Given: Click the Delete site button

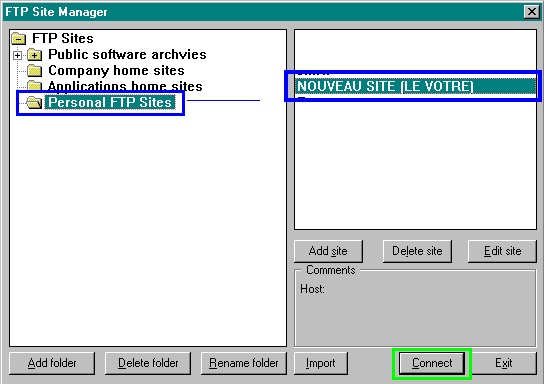Looking at the screenshot, I should [417, 251].
